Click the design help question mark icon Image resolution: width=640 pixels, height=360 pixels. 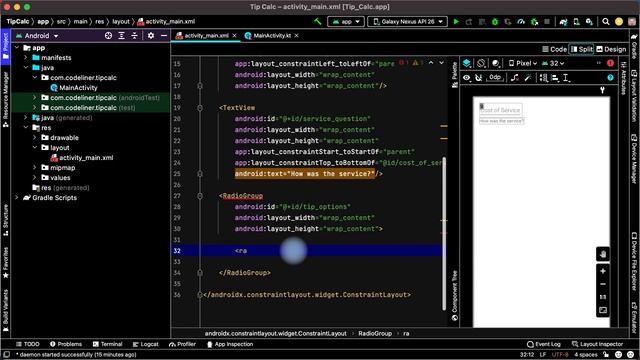click(610, 78)
